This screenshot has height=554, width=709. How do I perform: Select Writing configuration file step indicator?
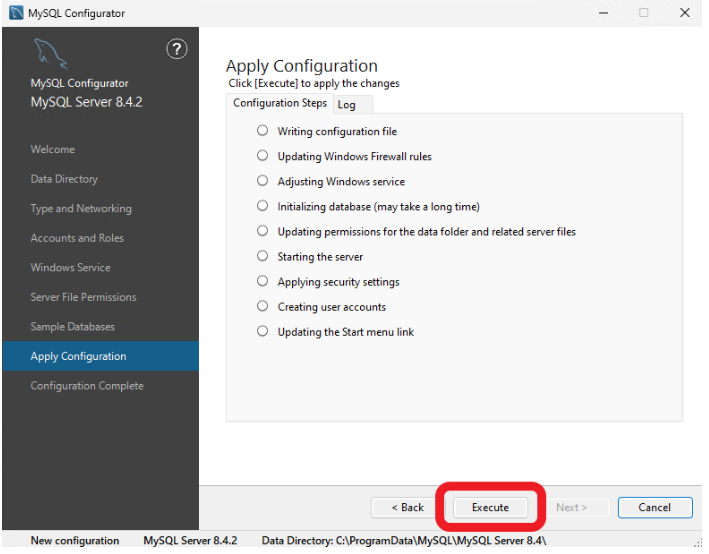(263, 131)
